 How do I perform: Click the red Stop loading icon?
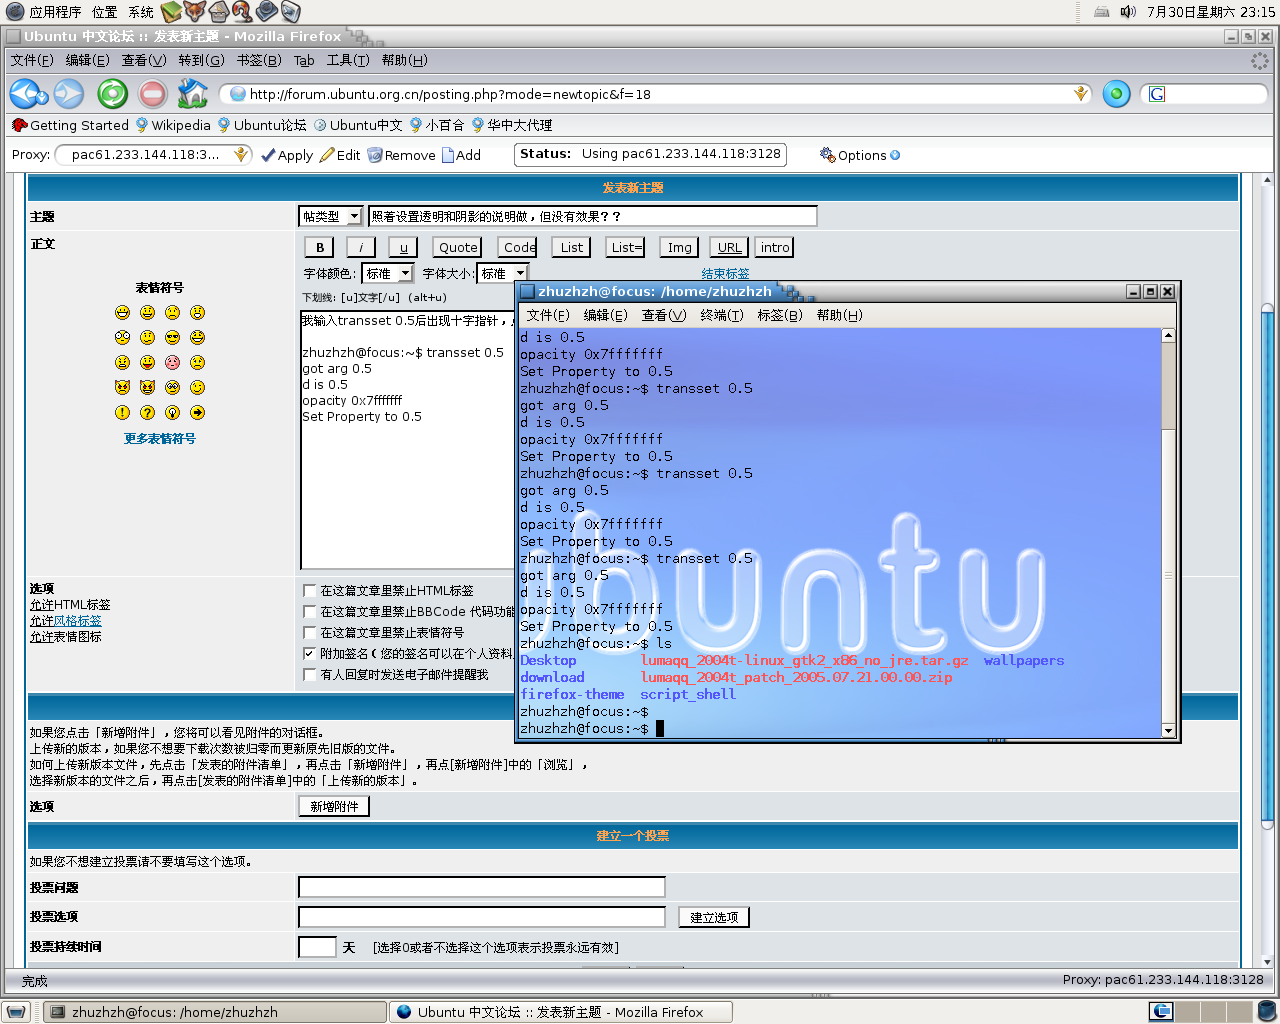pos(153,94)
